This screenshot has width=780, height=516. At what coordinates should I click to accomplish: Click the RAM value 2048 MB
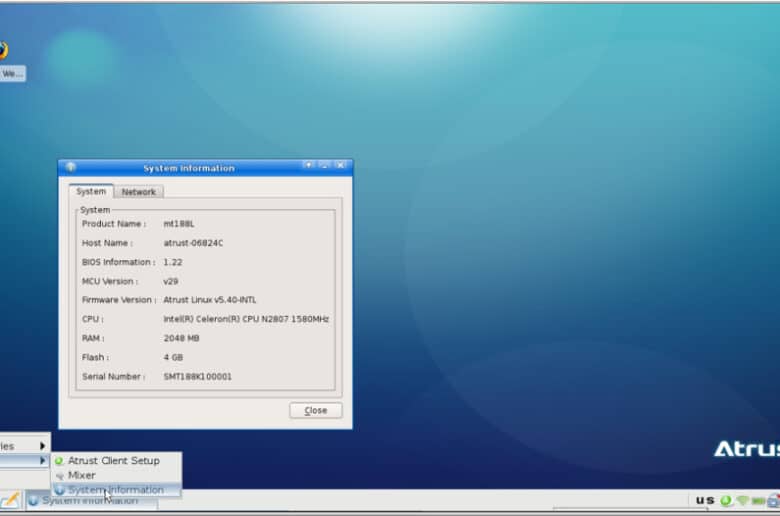click(182, 338)
